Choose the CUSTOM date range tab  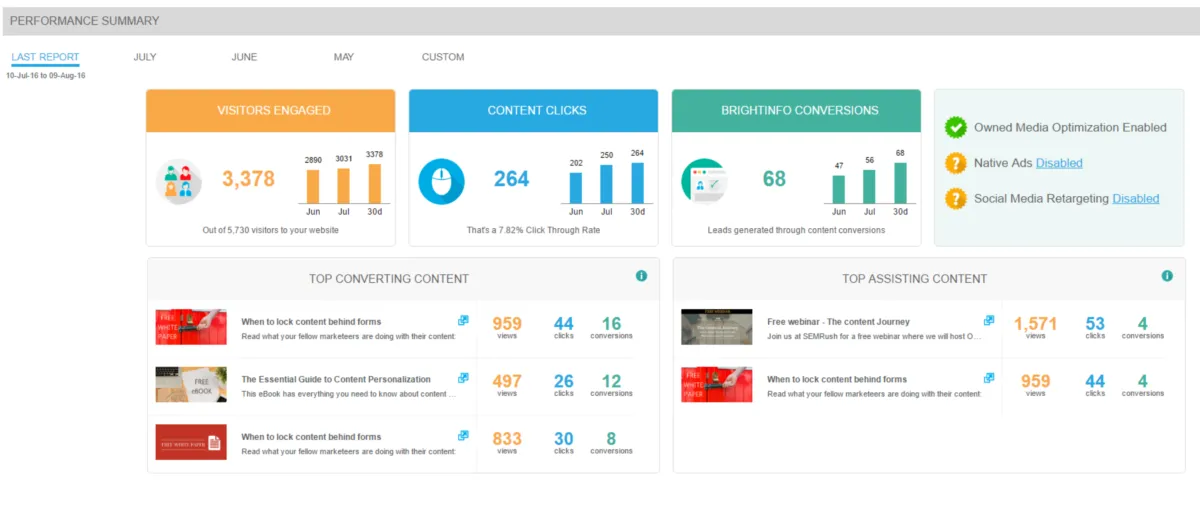pyautogui.click(x=443, y=57)
